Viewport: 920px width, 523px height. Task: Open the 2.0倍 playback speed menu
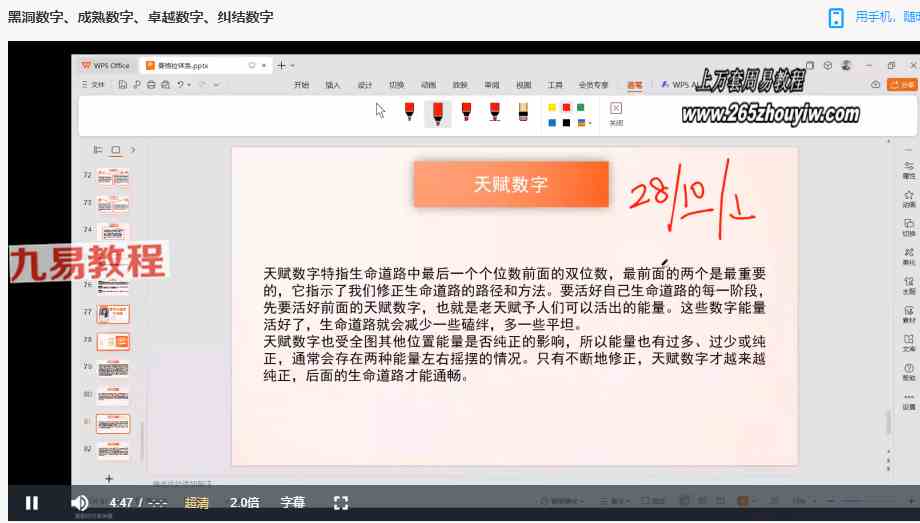(x=245, y=503)
